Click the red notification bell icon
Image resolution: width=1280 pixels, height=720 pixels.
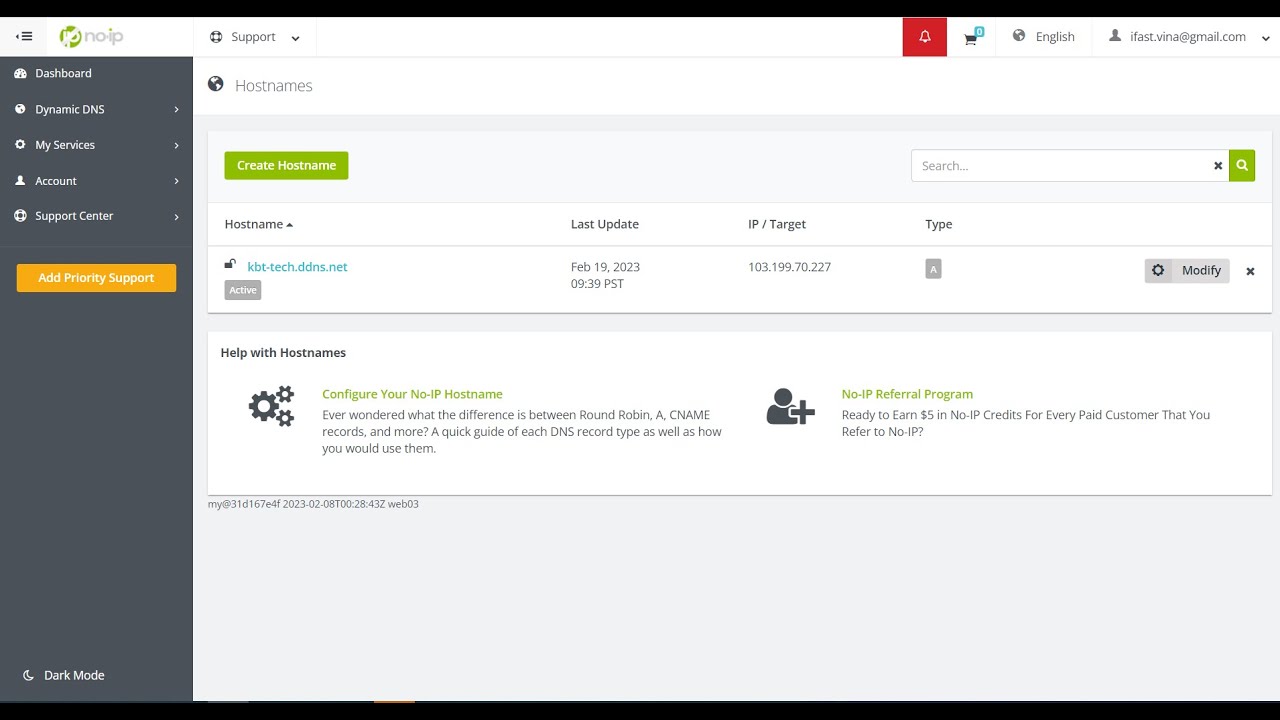coord(924,37)
